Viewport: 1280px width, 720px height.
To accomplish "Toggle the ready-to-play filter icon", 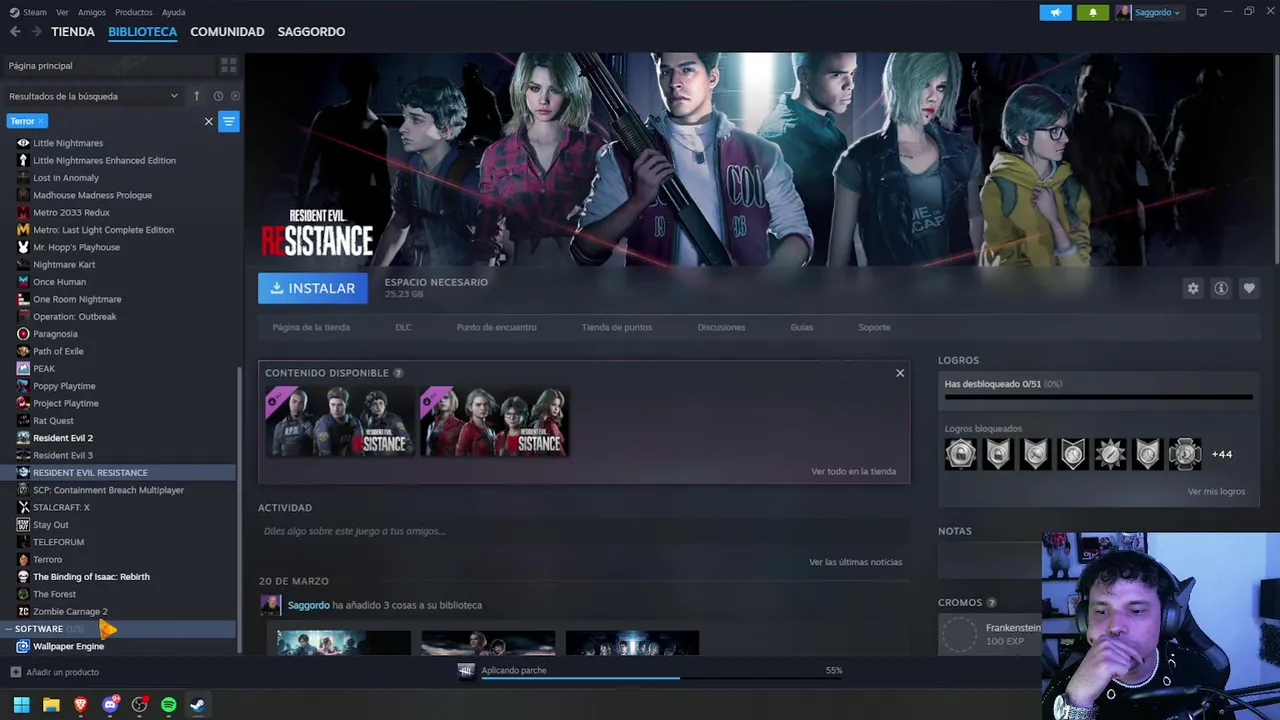I will click(235, 96).
